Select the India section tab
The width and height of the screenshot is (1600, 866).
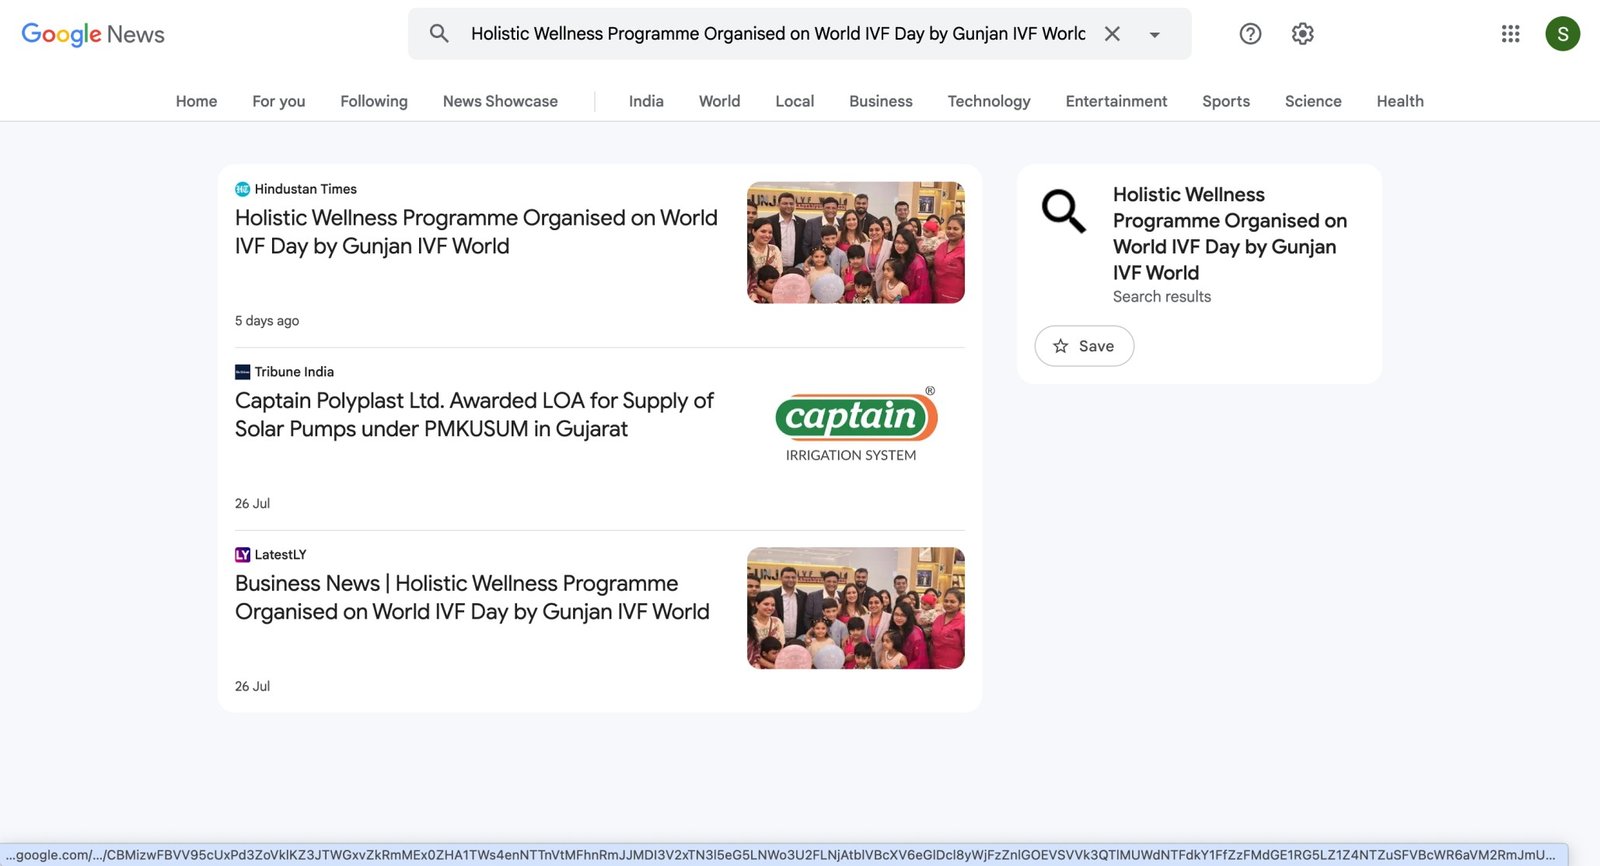click(x=646, y=101)
